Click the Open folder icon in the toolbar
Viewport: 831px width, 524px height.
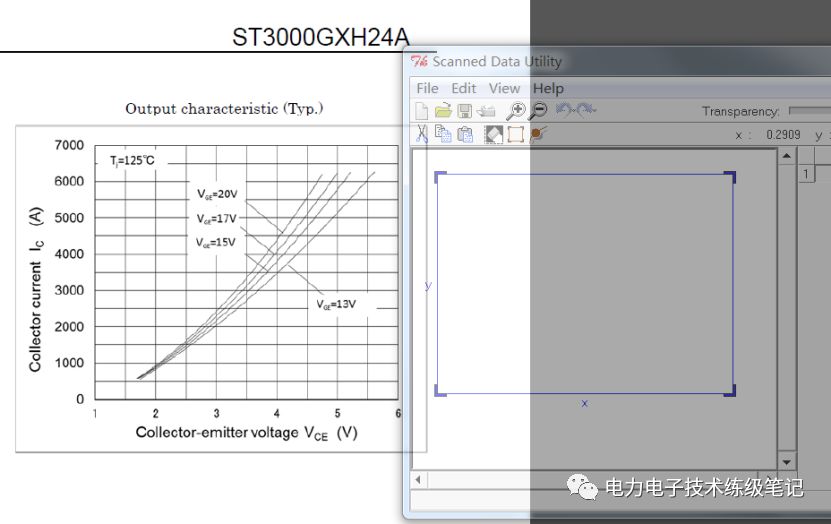[443, 110]
